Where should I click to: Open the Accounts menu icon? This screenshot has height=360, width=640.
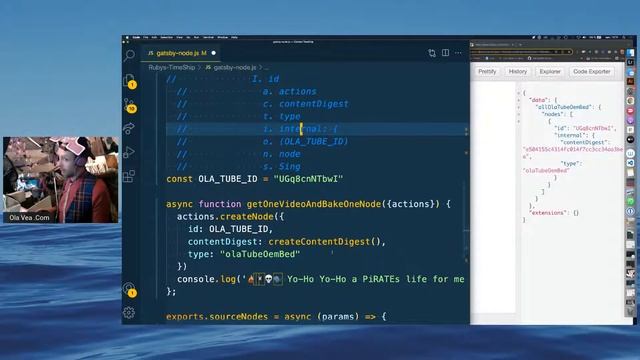click(129, 289)
